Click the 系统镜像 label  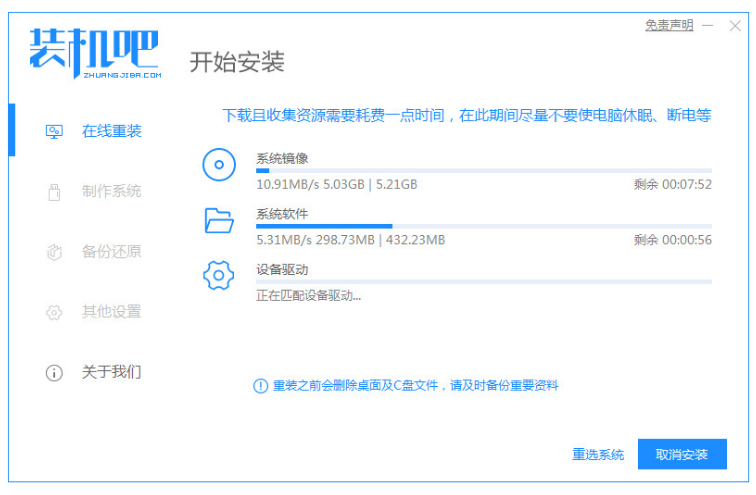coord(282,158)
